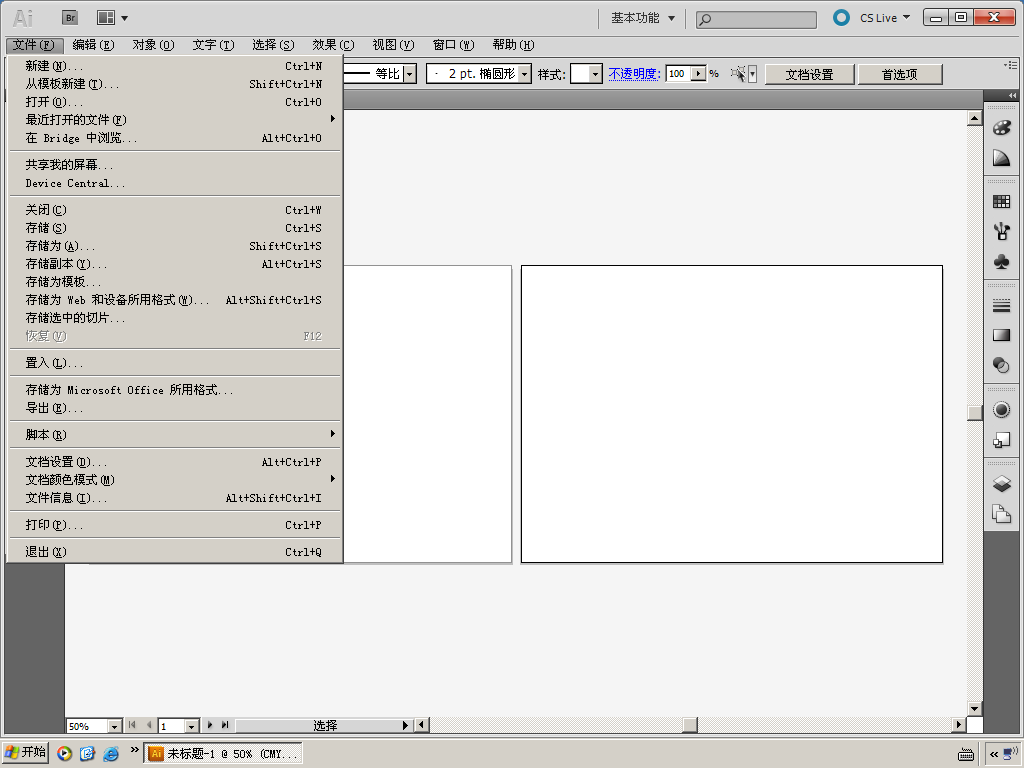
Task: Open the Layers panel icon
Action: pos(1001,484)
